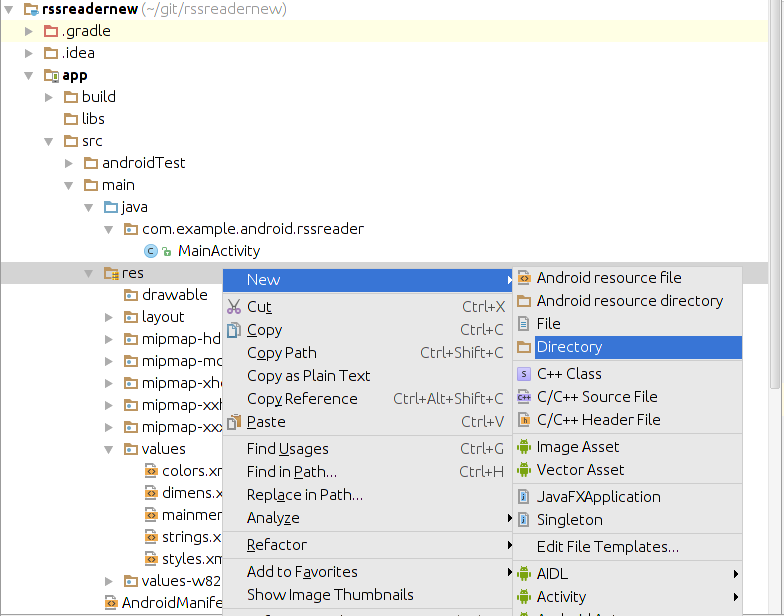Open the Activity submenu
This screenshot has width=784, height=616.
pos(628,597)
